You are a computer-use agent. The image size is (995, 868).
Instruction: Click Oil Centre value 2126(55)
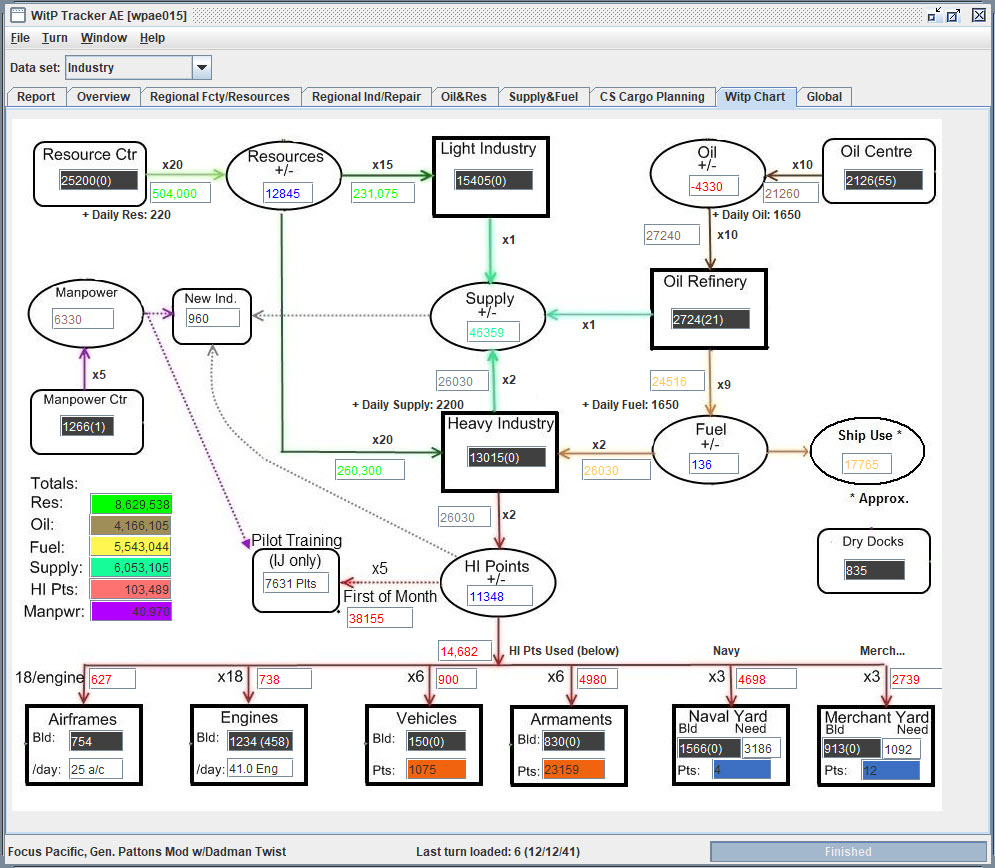883,180
